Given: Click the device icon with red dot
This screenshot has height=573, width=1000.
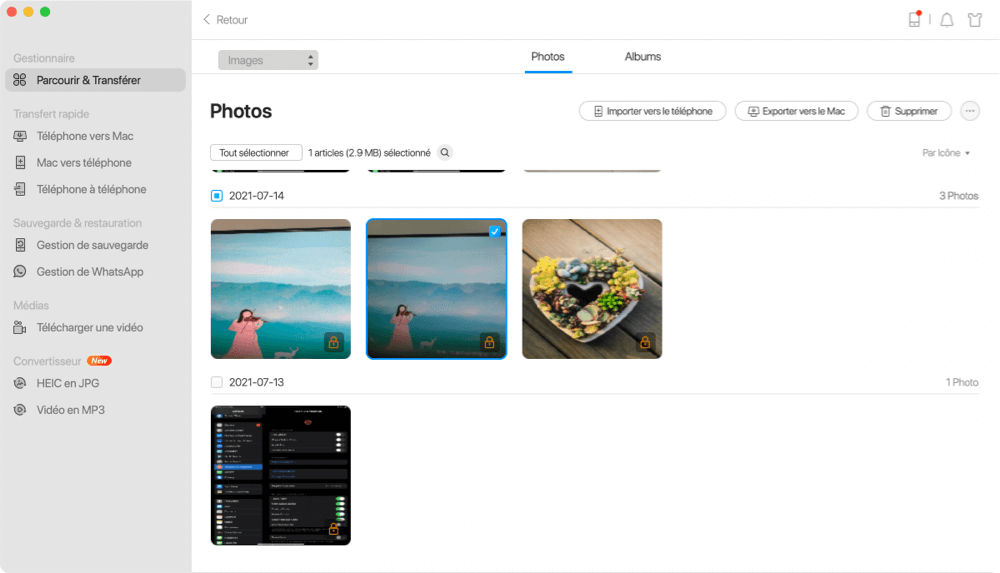Looking at the screenshot, I should click(915, 20).
